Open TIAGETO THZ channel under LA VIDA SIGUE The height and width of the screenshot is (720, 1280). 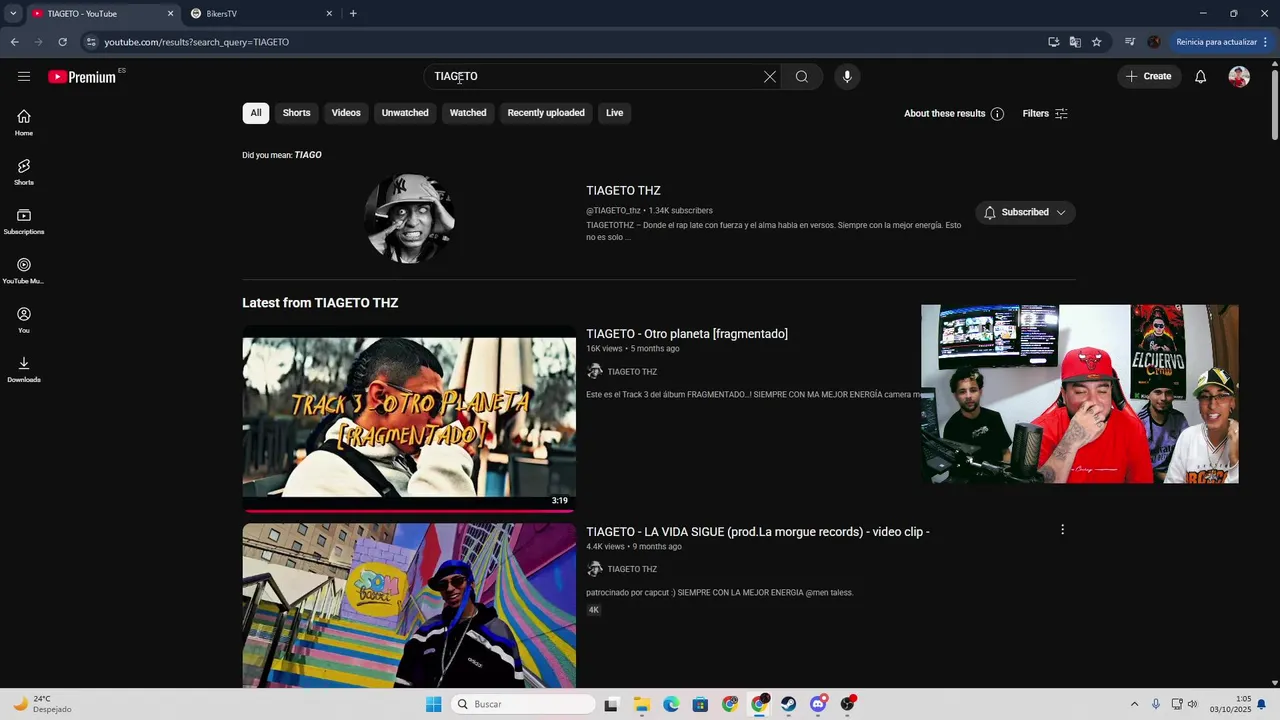coord(632,569)
